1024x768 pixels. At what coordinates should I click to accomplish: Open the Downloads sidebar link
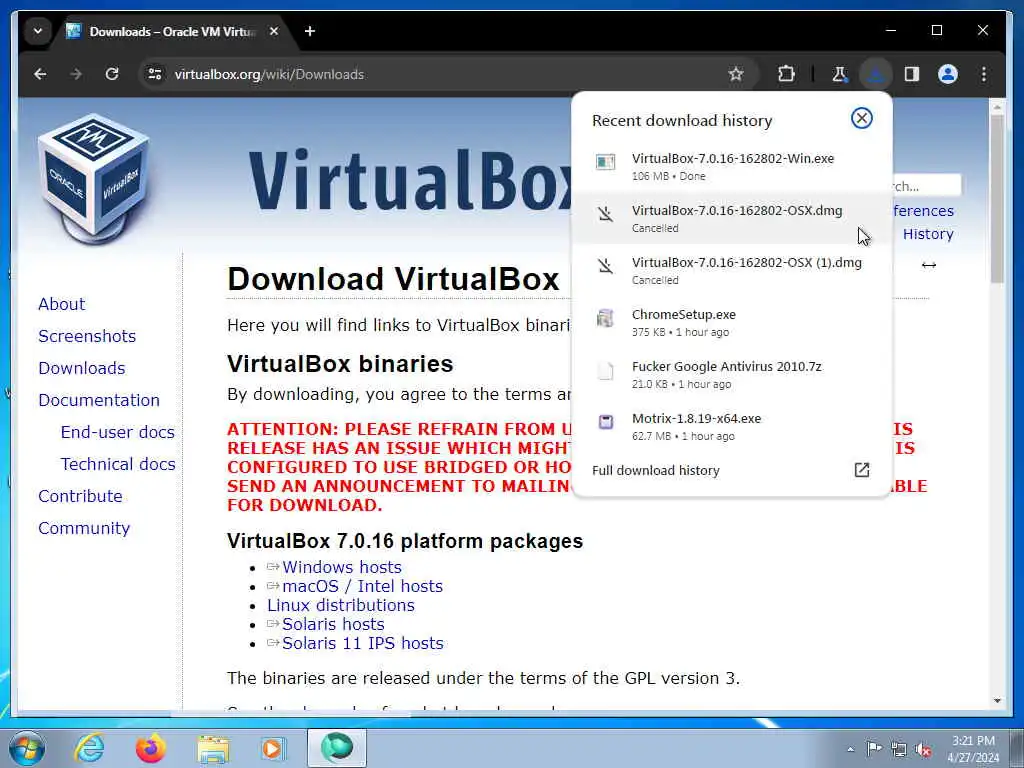pyautogui.click(x=82, y=368)
